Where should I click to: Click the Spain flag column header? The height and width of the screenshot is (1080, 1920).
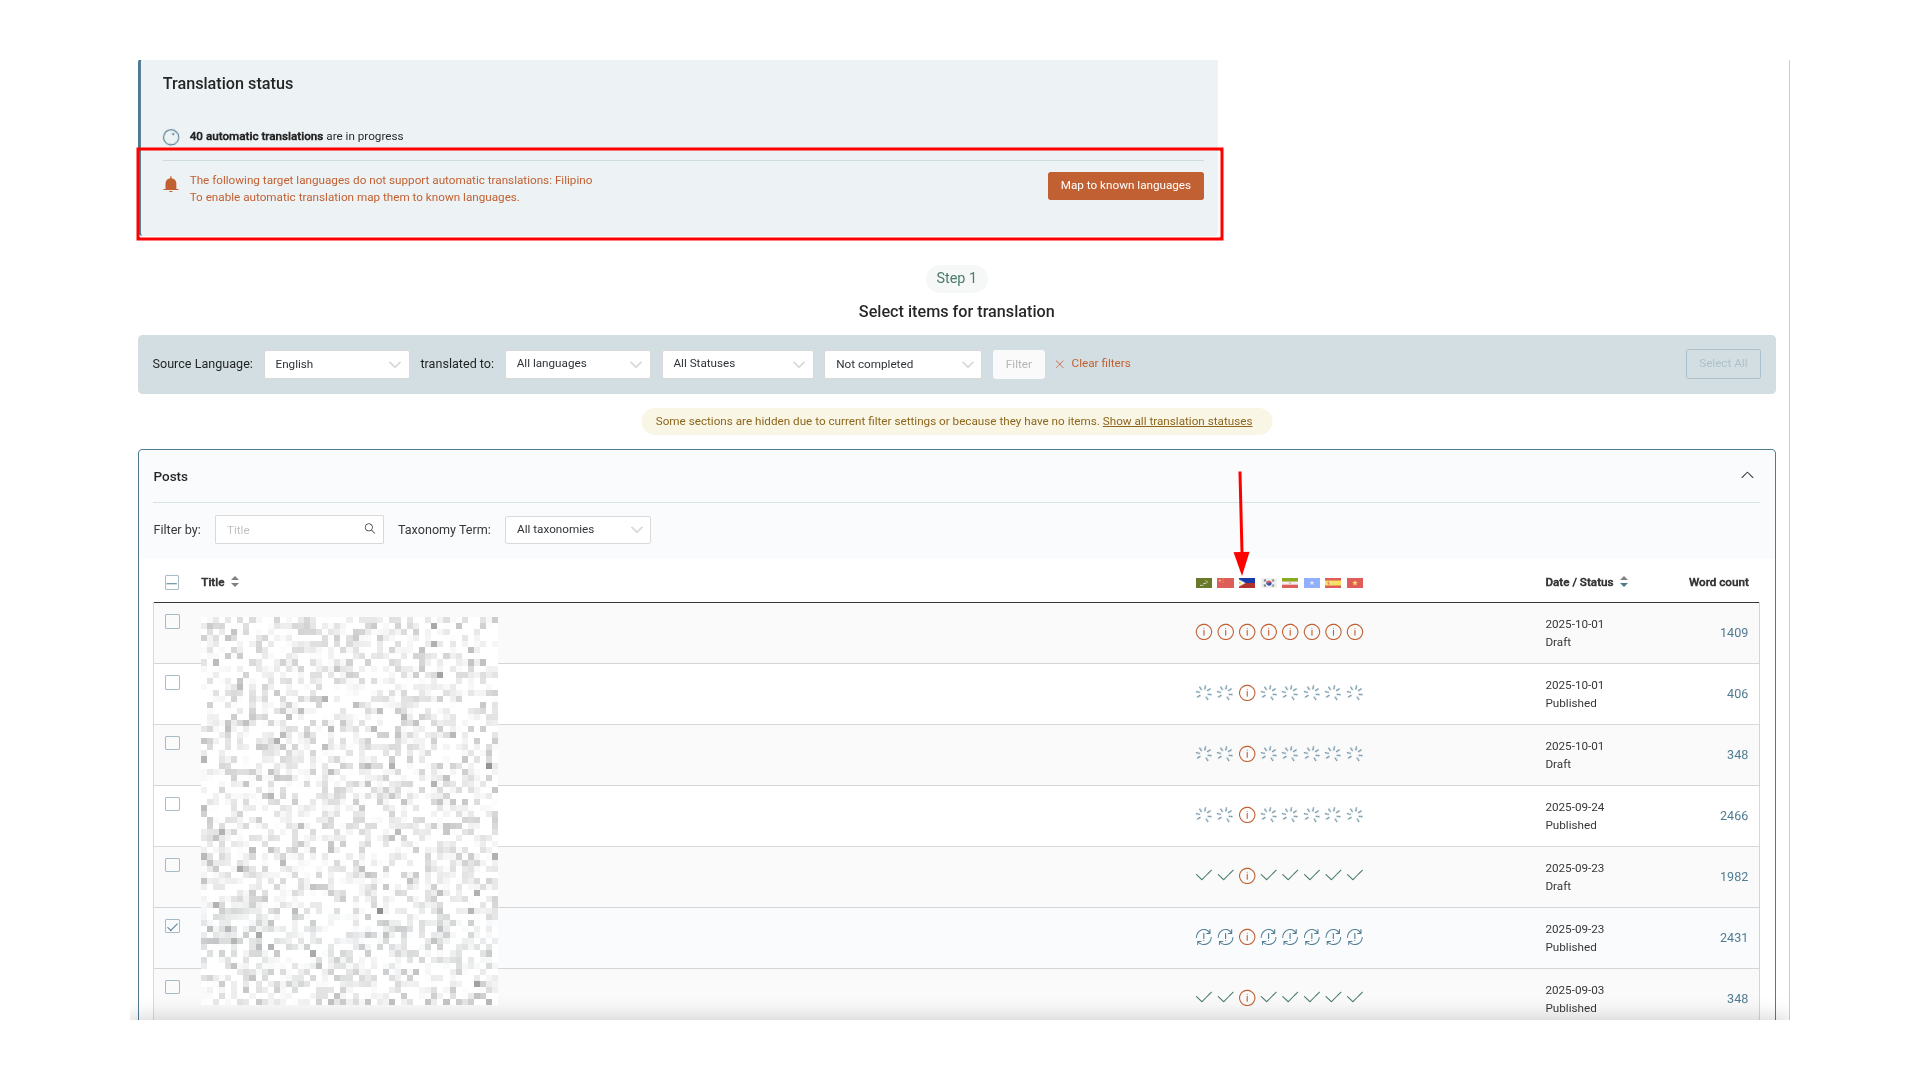point(1333,583)
